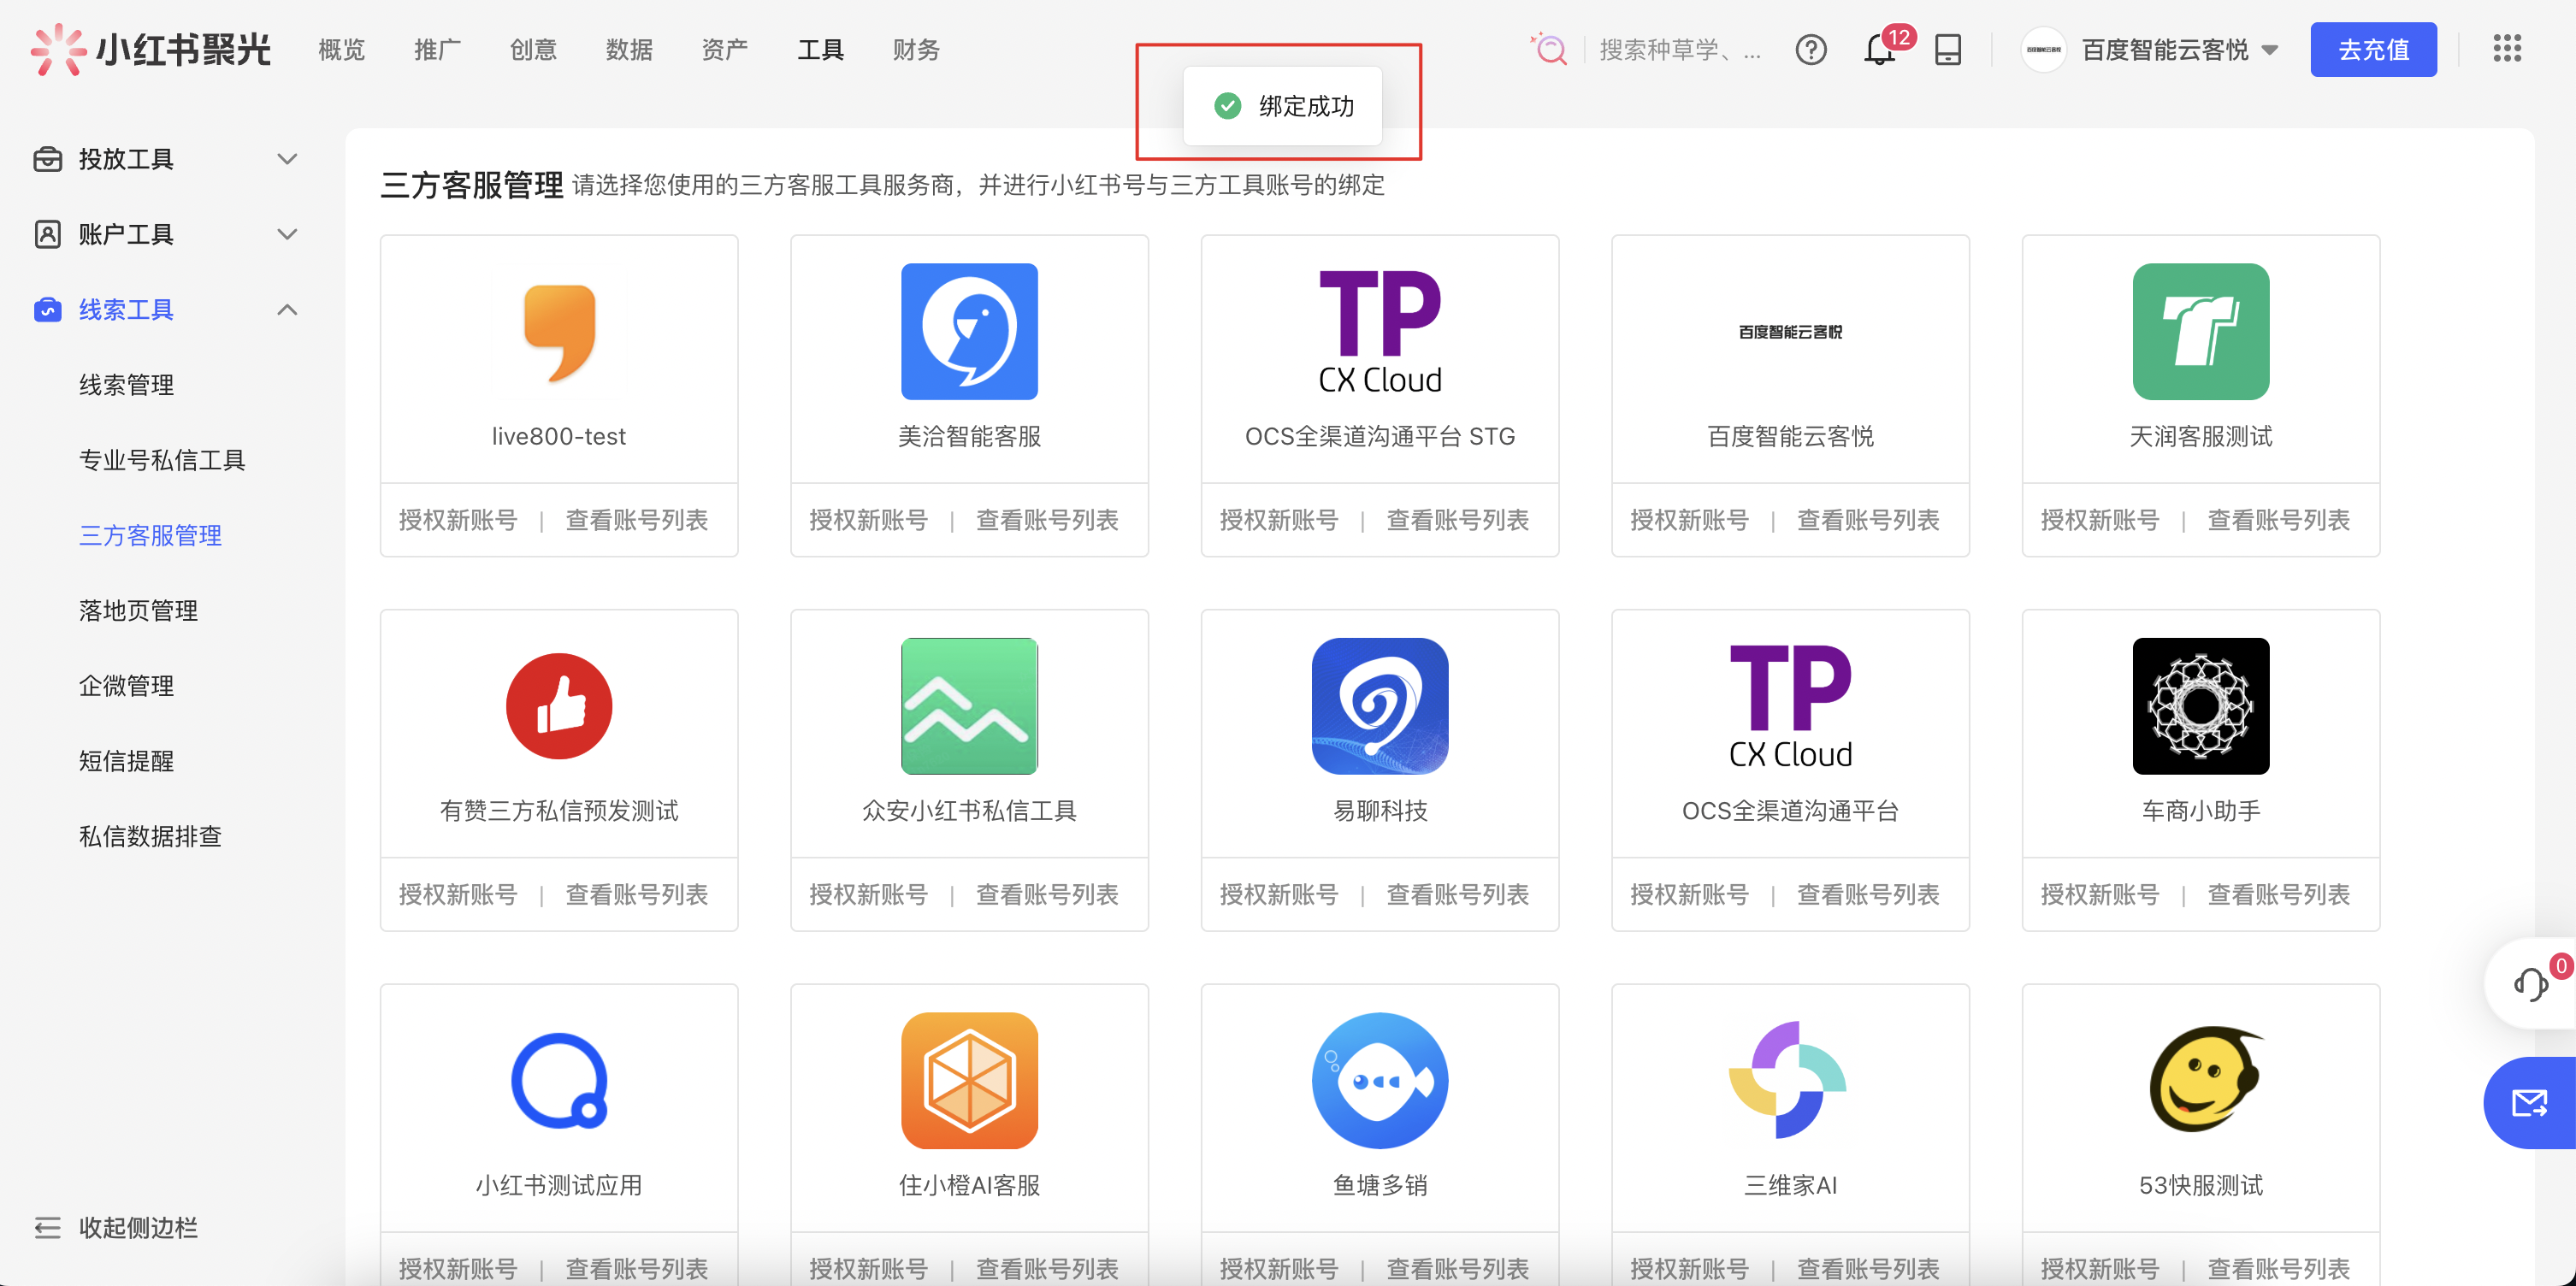The width and height of the screenshot is (2576, 1286).
Task: Select the 易聊科技 app icon
Action: (x=1379, y=706)
